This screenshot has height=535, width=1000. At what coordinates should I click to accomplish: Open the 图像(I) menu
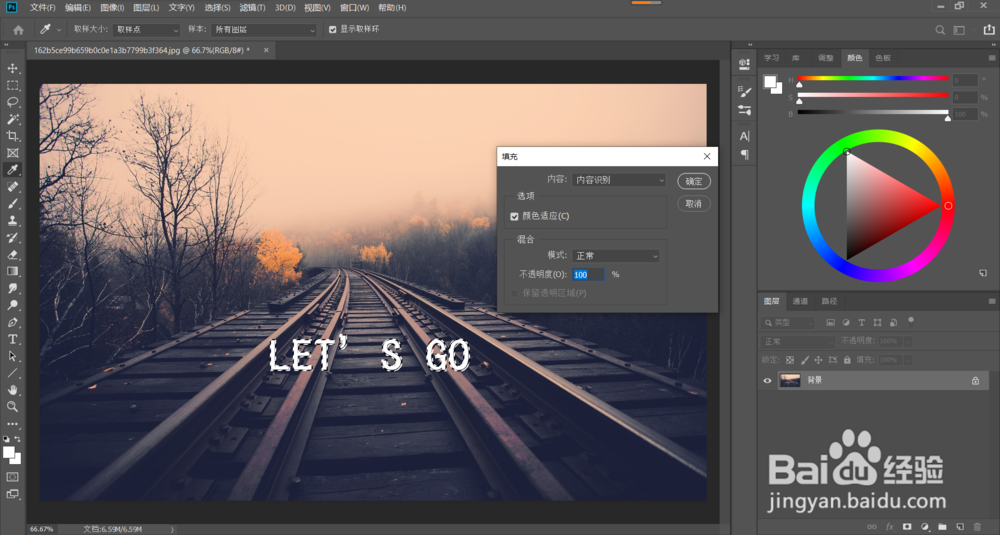[112, 8]
